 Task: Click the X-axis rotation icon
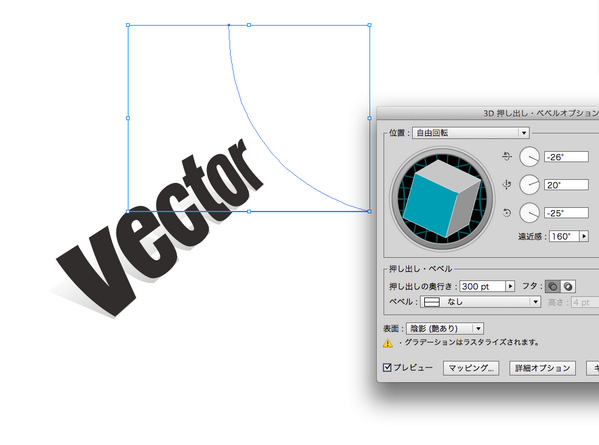507,157
